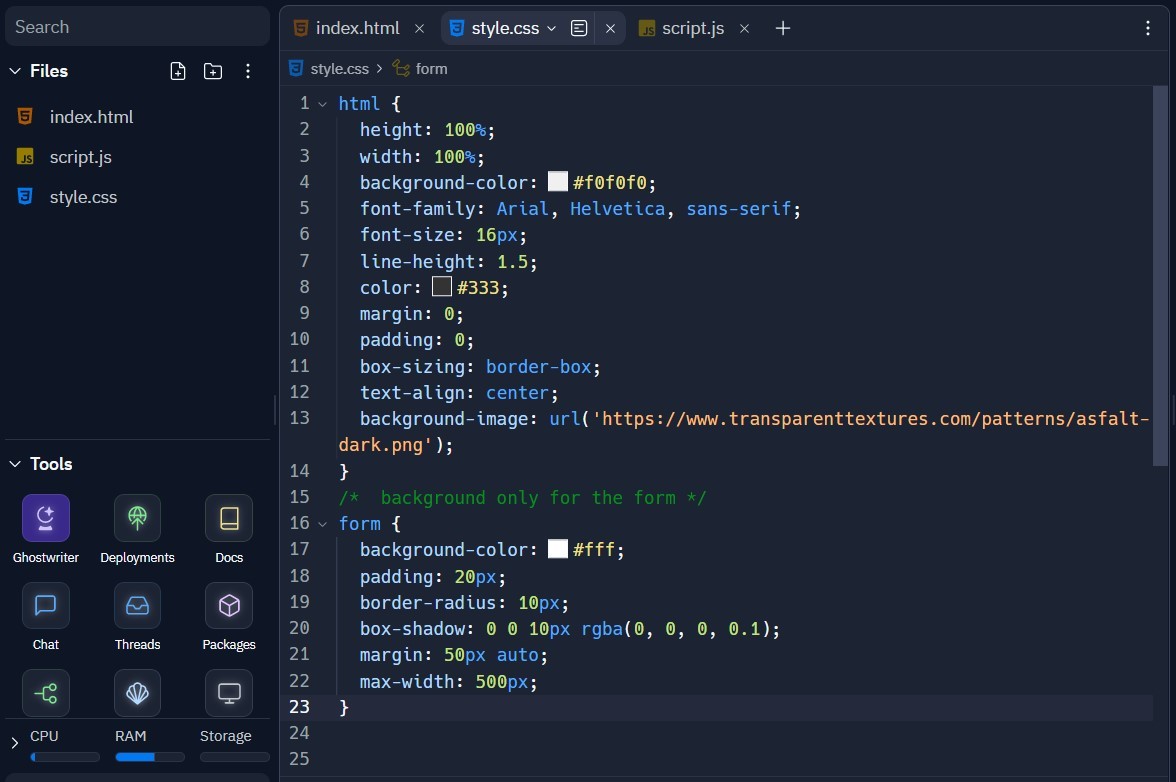
Task: Click the 'border-box' value text
Action: tap(538, 367)
